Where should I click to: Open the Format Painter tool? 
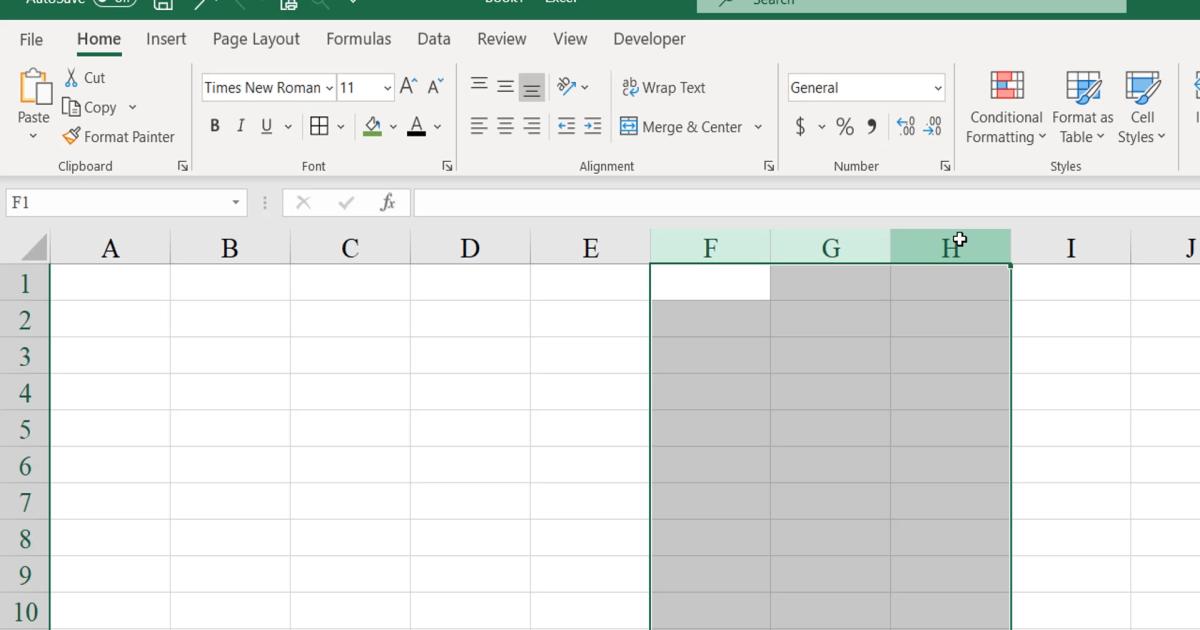[x=119, y=136]
